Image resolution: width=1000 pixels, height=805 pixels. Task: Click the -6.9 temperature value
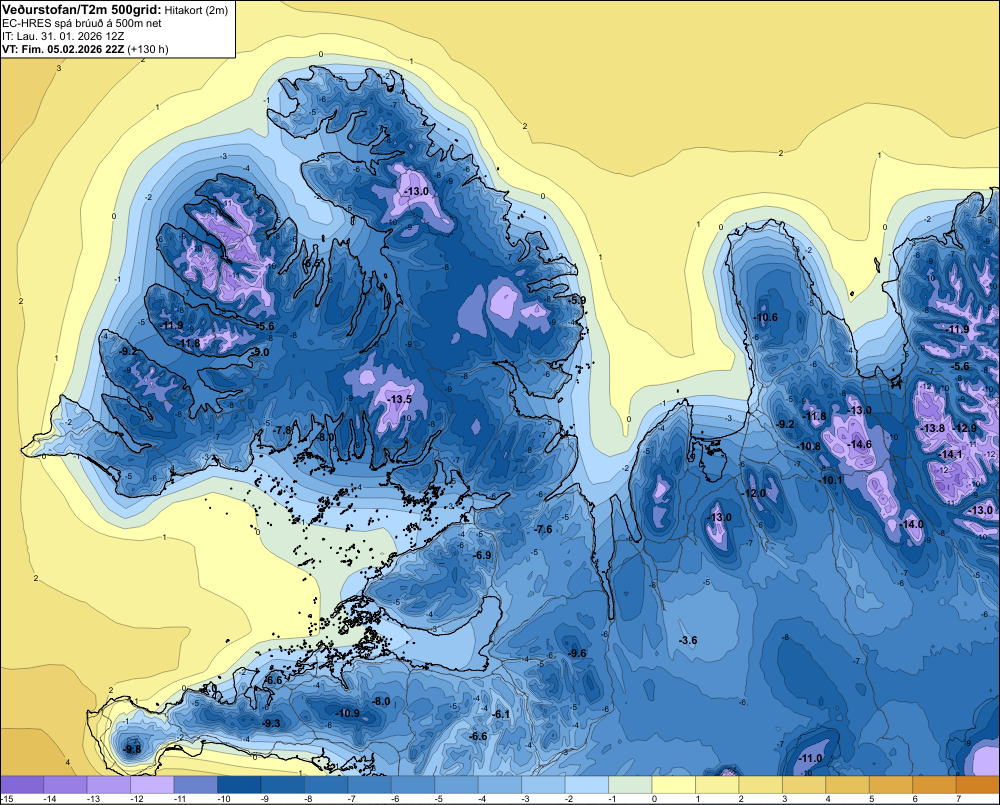click(x=483, y=556)
